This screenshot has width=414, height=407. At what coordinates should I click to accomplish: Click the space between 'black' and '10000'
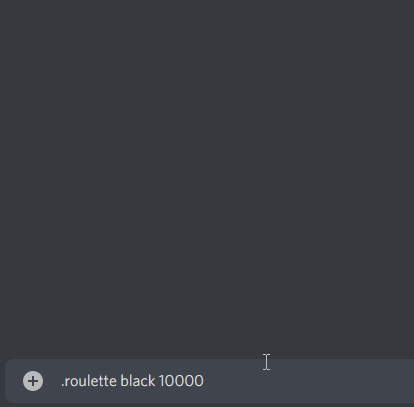point(157,381)
